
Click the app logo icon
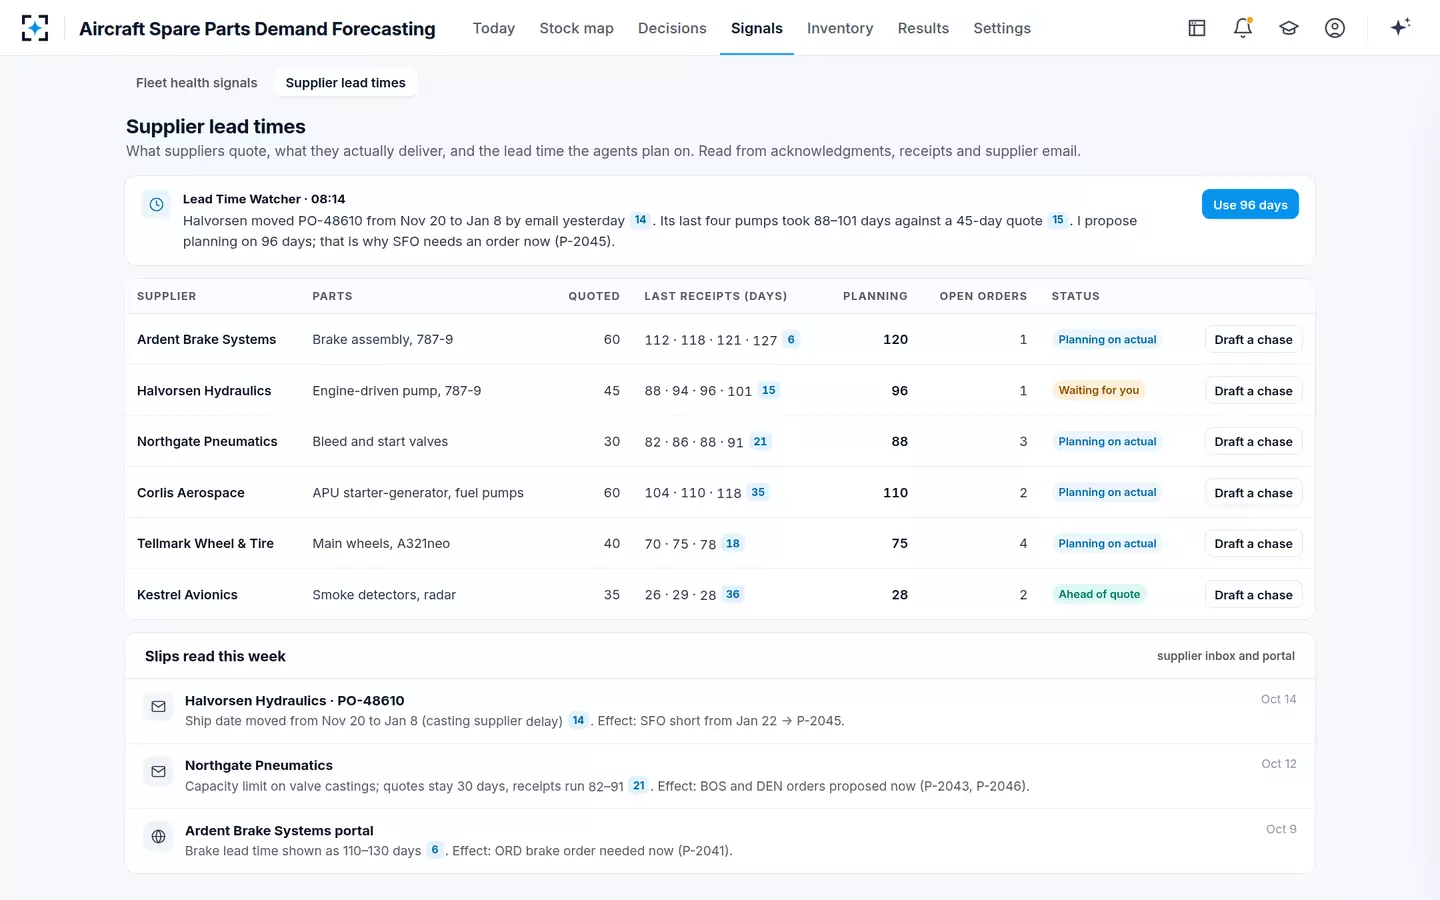pos(35,28)
